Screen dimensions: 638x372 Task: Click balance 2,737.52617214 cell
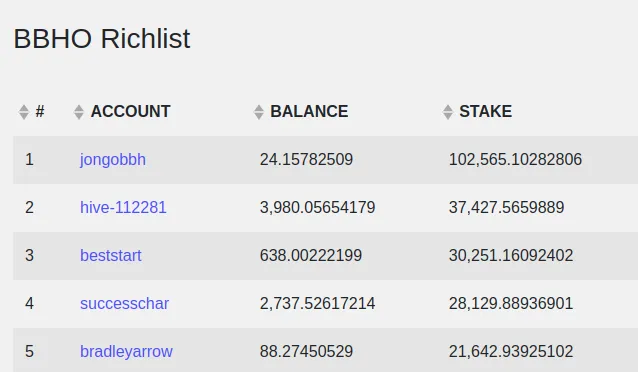pos(317,304)
